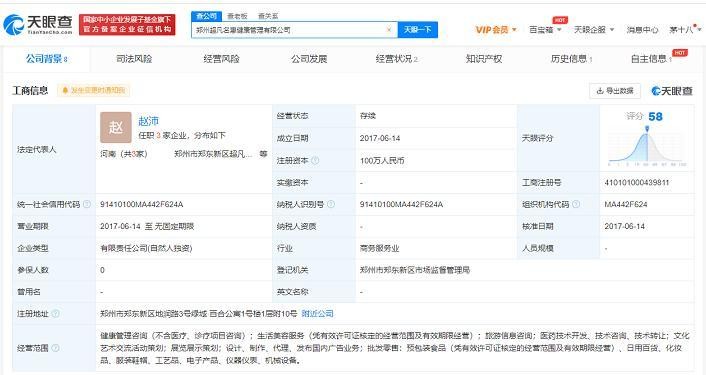Open the help icon next to 注册资本
This screenshot has height=375, width=706.
(315, 160)
